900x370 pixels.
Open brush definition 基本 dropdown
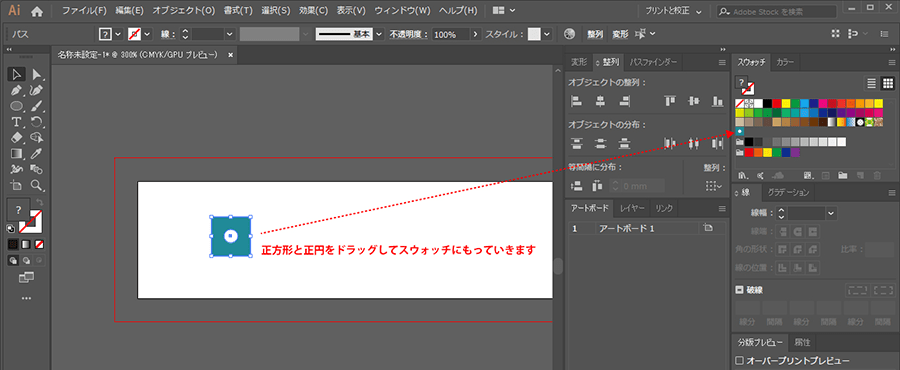tap(379, 34)
